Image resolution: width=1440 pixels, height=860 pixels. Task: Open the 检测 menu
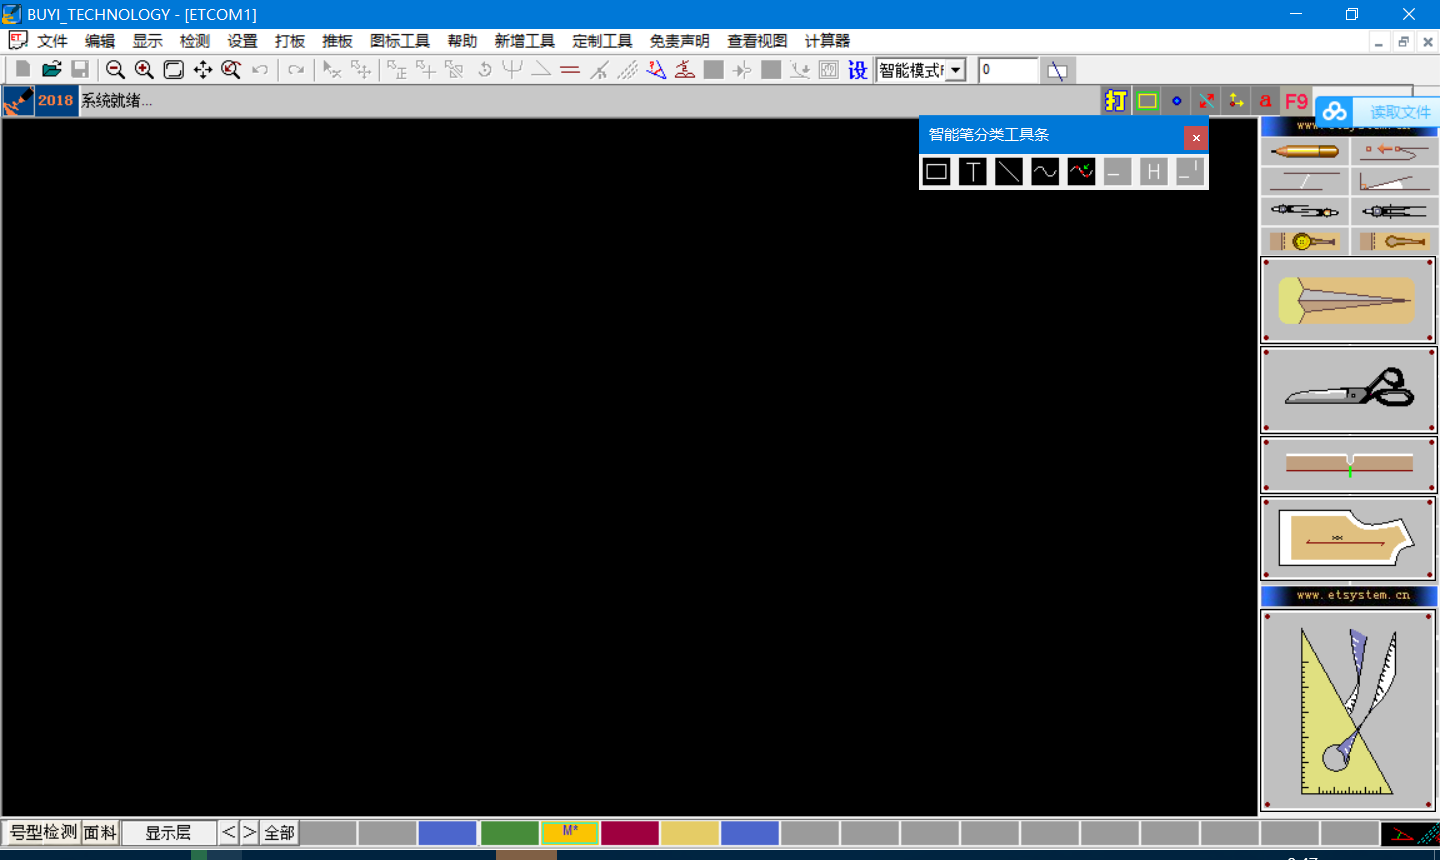195,41
